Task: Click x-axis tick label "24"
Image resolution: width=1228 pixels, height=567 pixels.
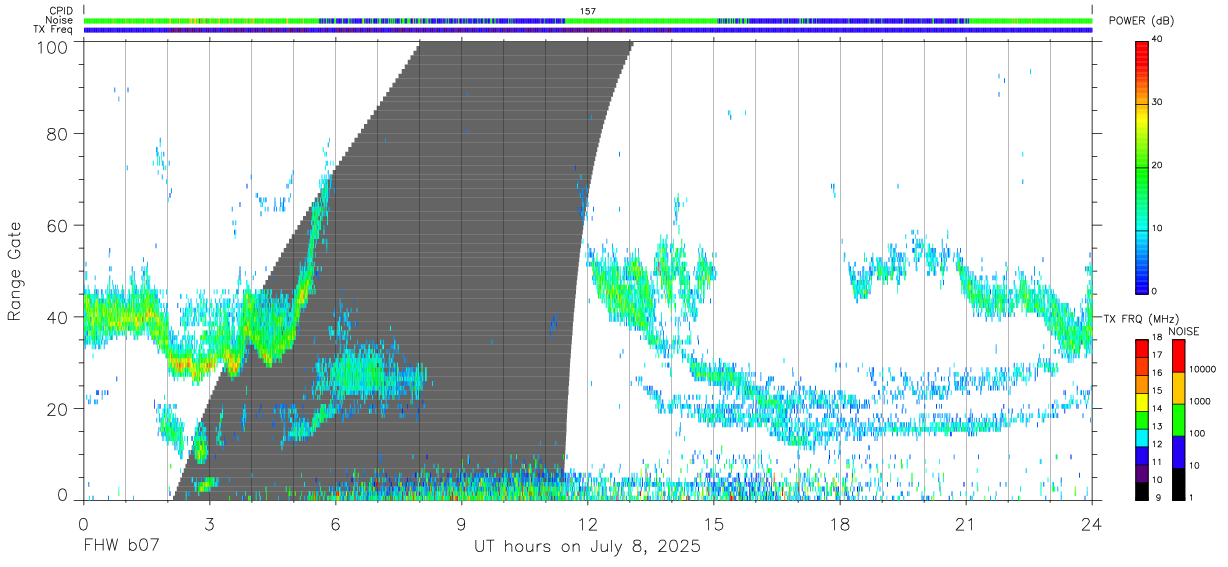Action: (x=1092, y=524)
